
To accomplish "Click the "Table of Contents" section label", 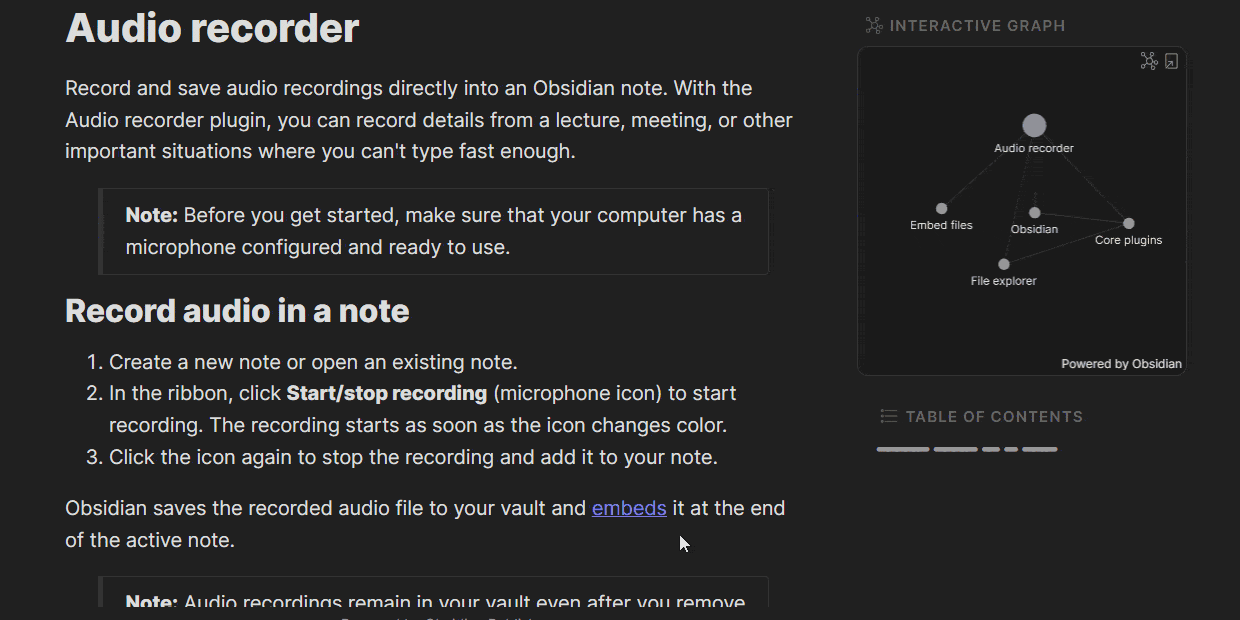I will pyautogui.click(x=994, y=416).
